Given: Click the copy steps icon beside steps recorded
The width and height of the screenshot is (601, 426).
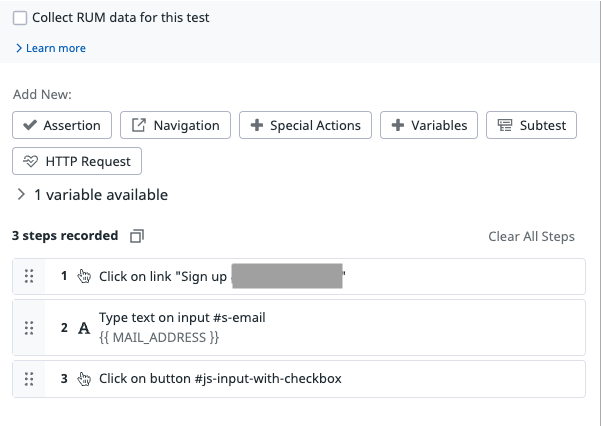Looking at the screenshot, I should point(137,236).
